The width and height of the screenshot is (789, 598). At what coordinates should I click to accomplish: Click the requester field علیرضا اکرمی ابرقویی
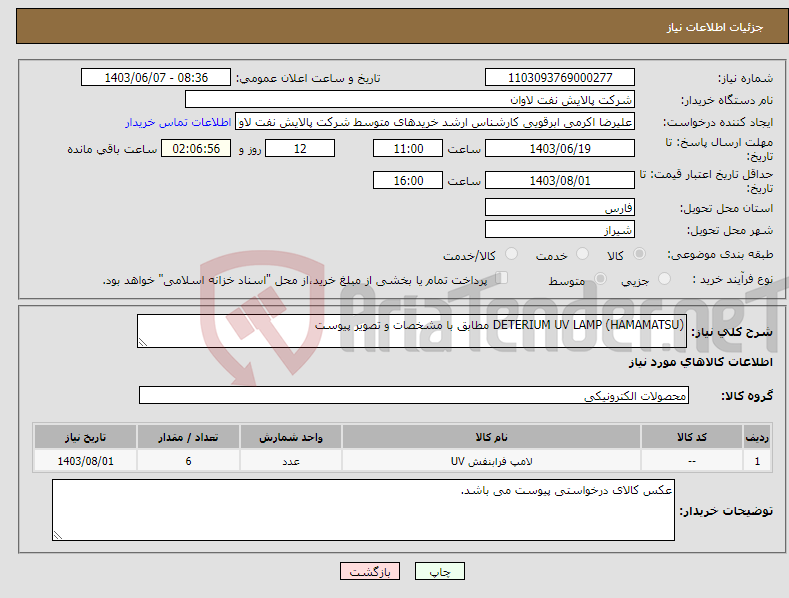click(435, 121)
